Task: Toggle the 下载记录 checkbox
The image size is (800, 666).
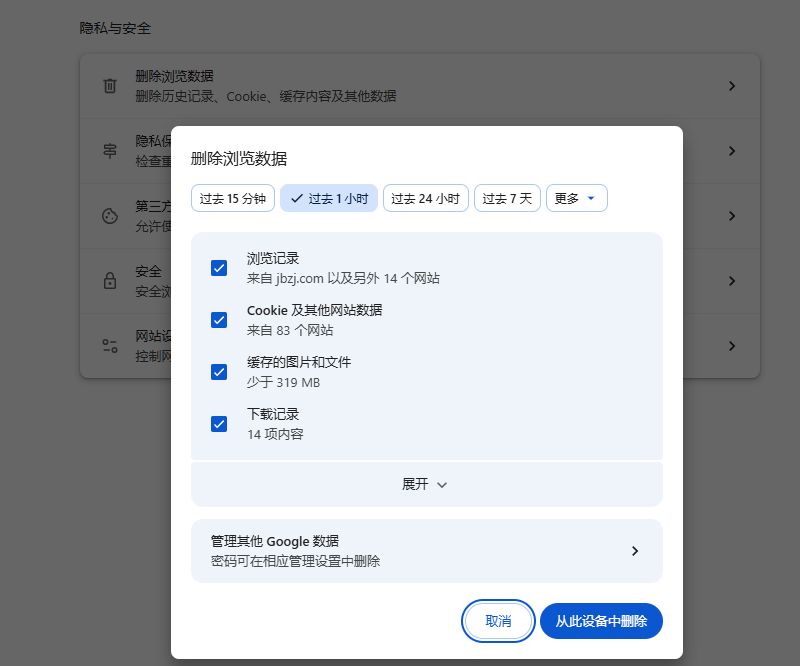Action: (x=219, y=424)
